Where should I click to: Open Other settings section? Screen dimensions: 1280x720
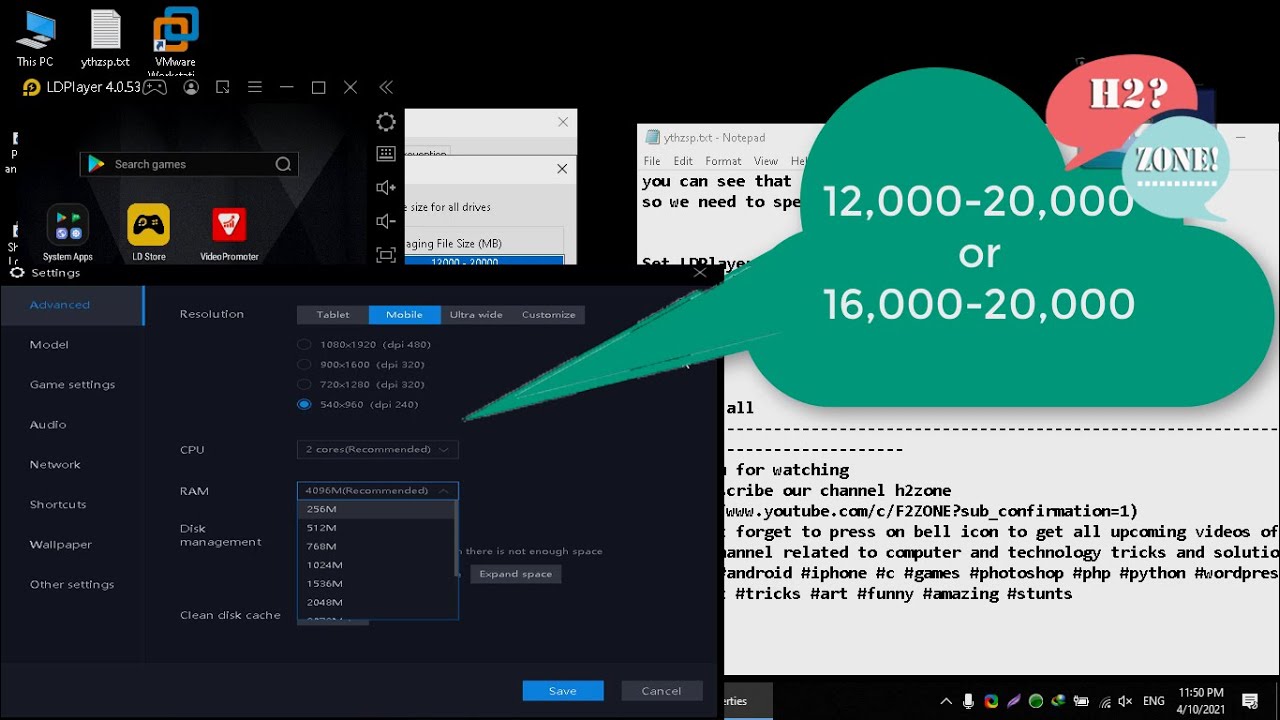(72, 584)
